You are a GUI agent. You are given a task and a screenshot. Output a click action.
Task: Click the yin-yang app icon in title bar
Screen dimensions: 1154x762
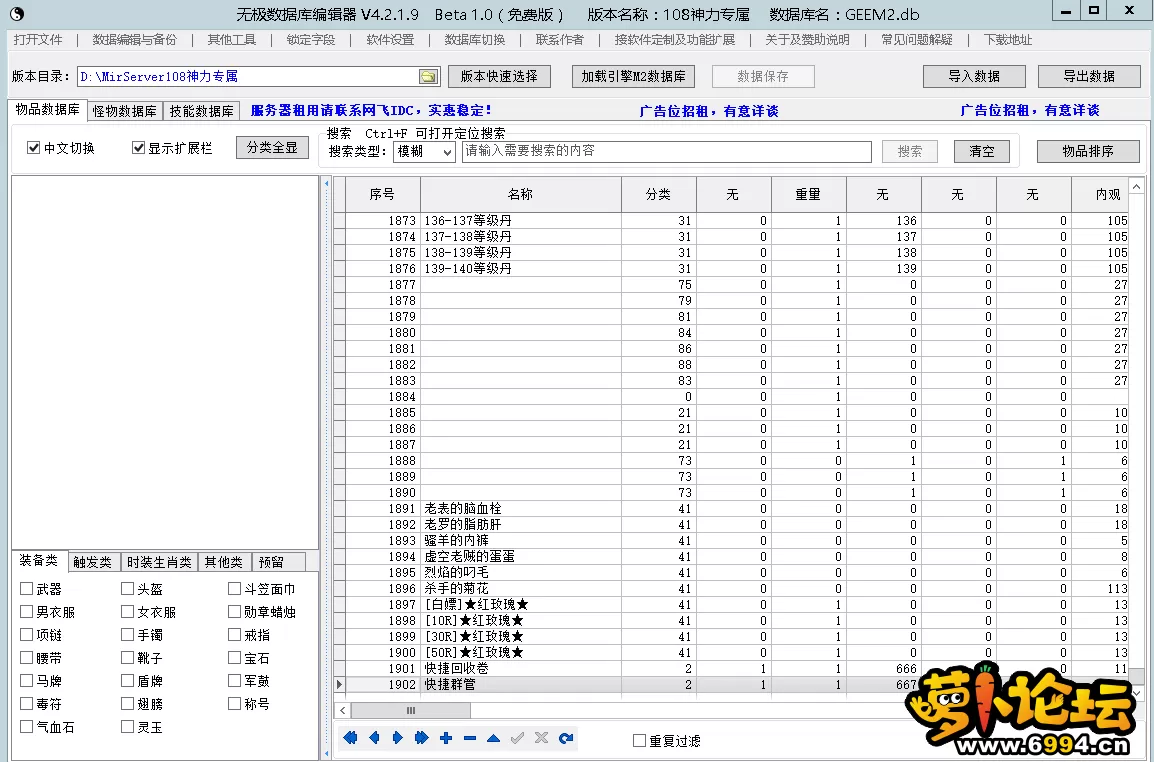[16, 13]
